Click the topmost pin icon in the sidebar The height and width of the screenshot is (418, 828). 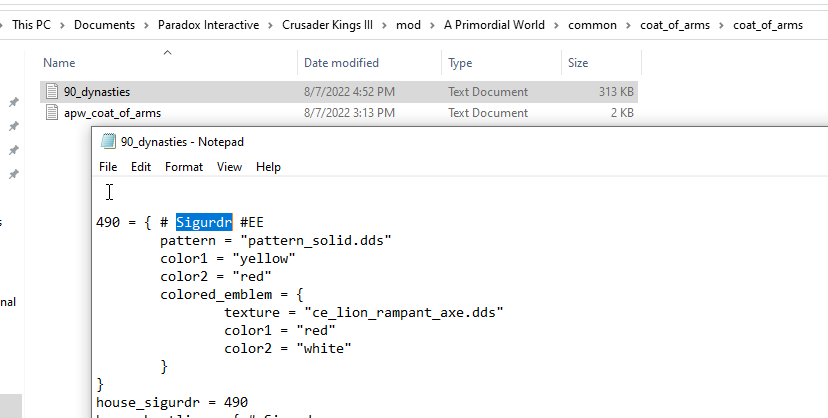(x=13, y=103)
